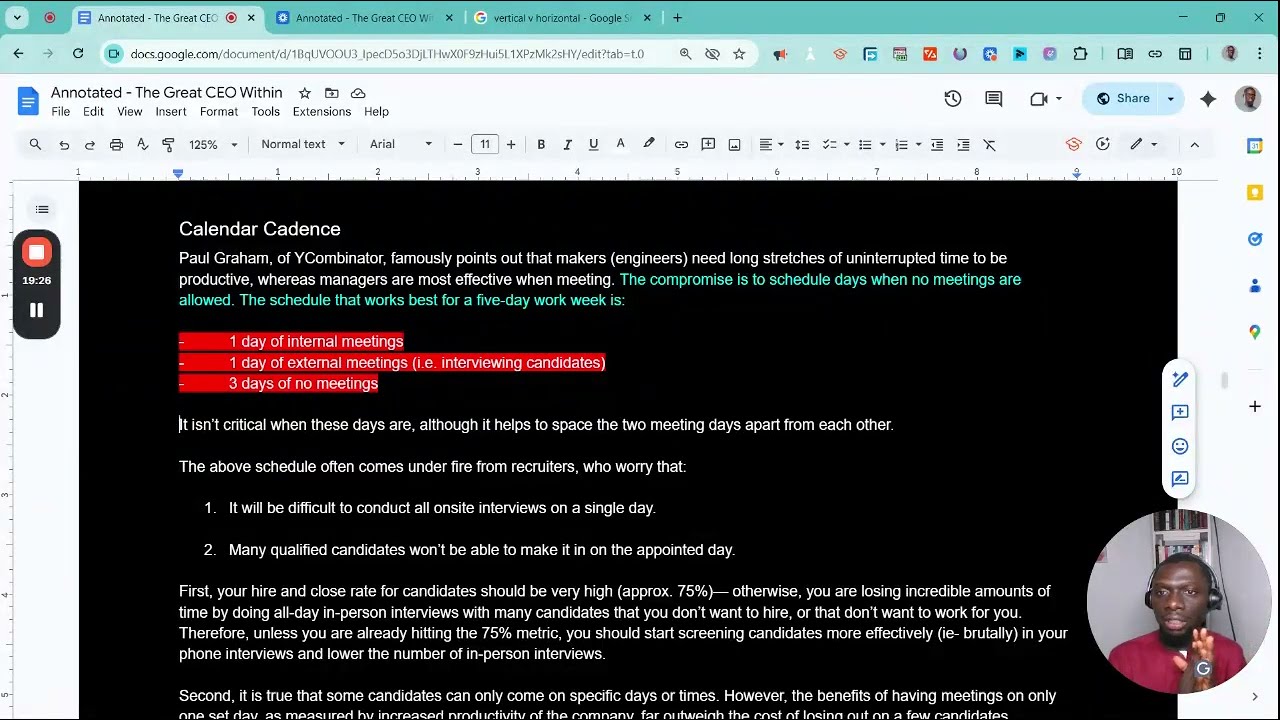
Task: Search the menus with magnifier icon
Action: pos(35,145)
